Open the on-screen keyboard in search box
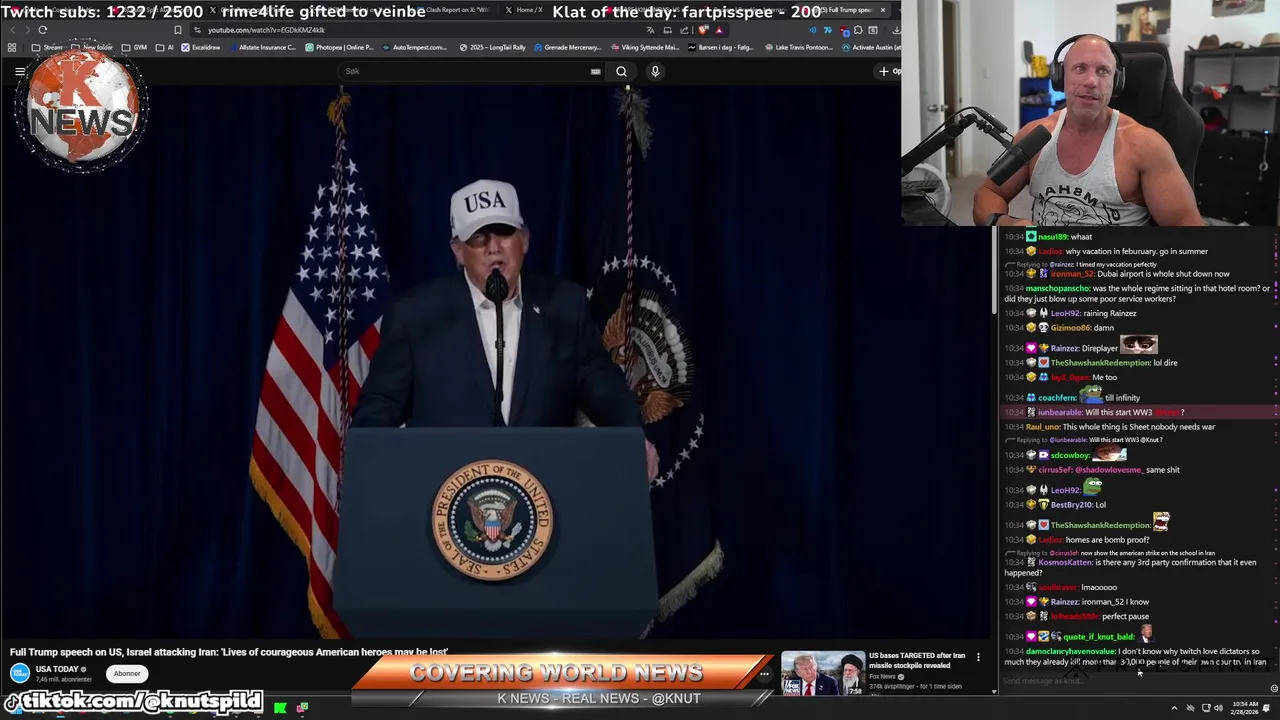Image resolution: width=1280 pixels, height=720 pixels. (x=595, y=71)
